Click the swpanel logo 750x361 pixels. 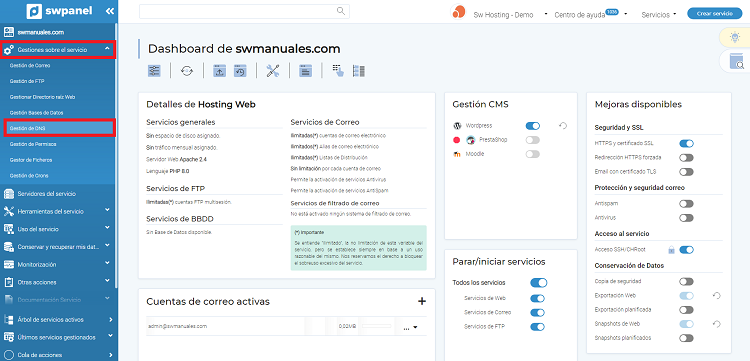59,11
